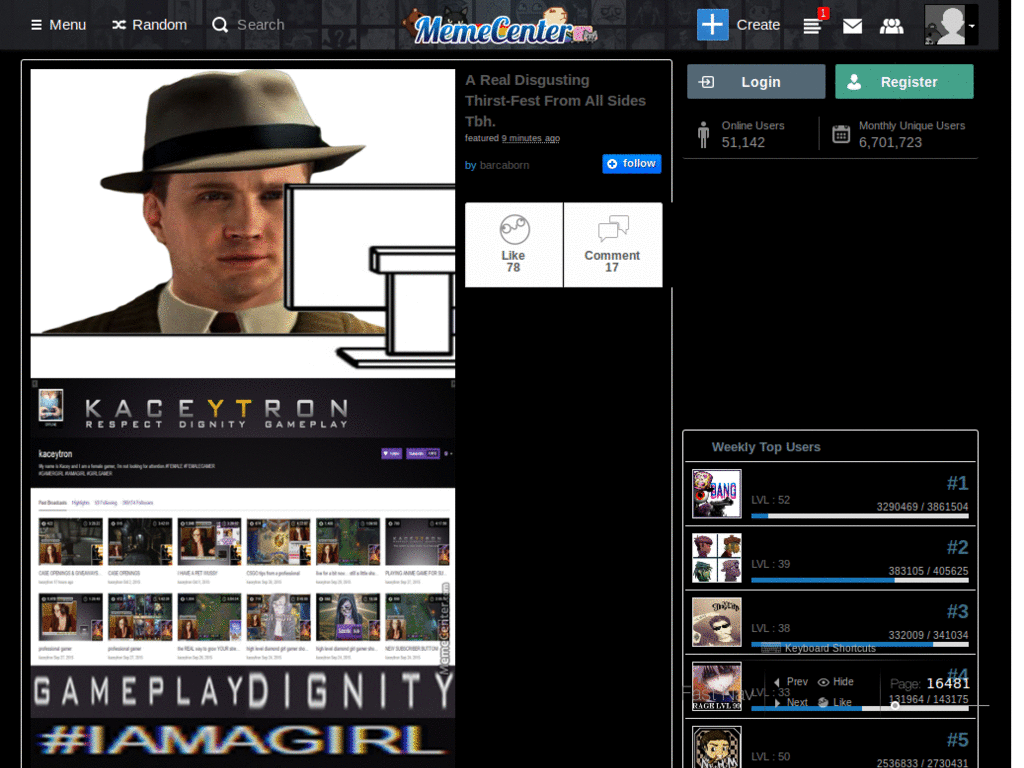This screenshot has height=768, width=1024.
Task: Click the Online Users person icon
Action: (x=703, y=135)
